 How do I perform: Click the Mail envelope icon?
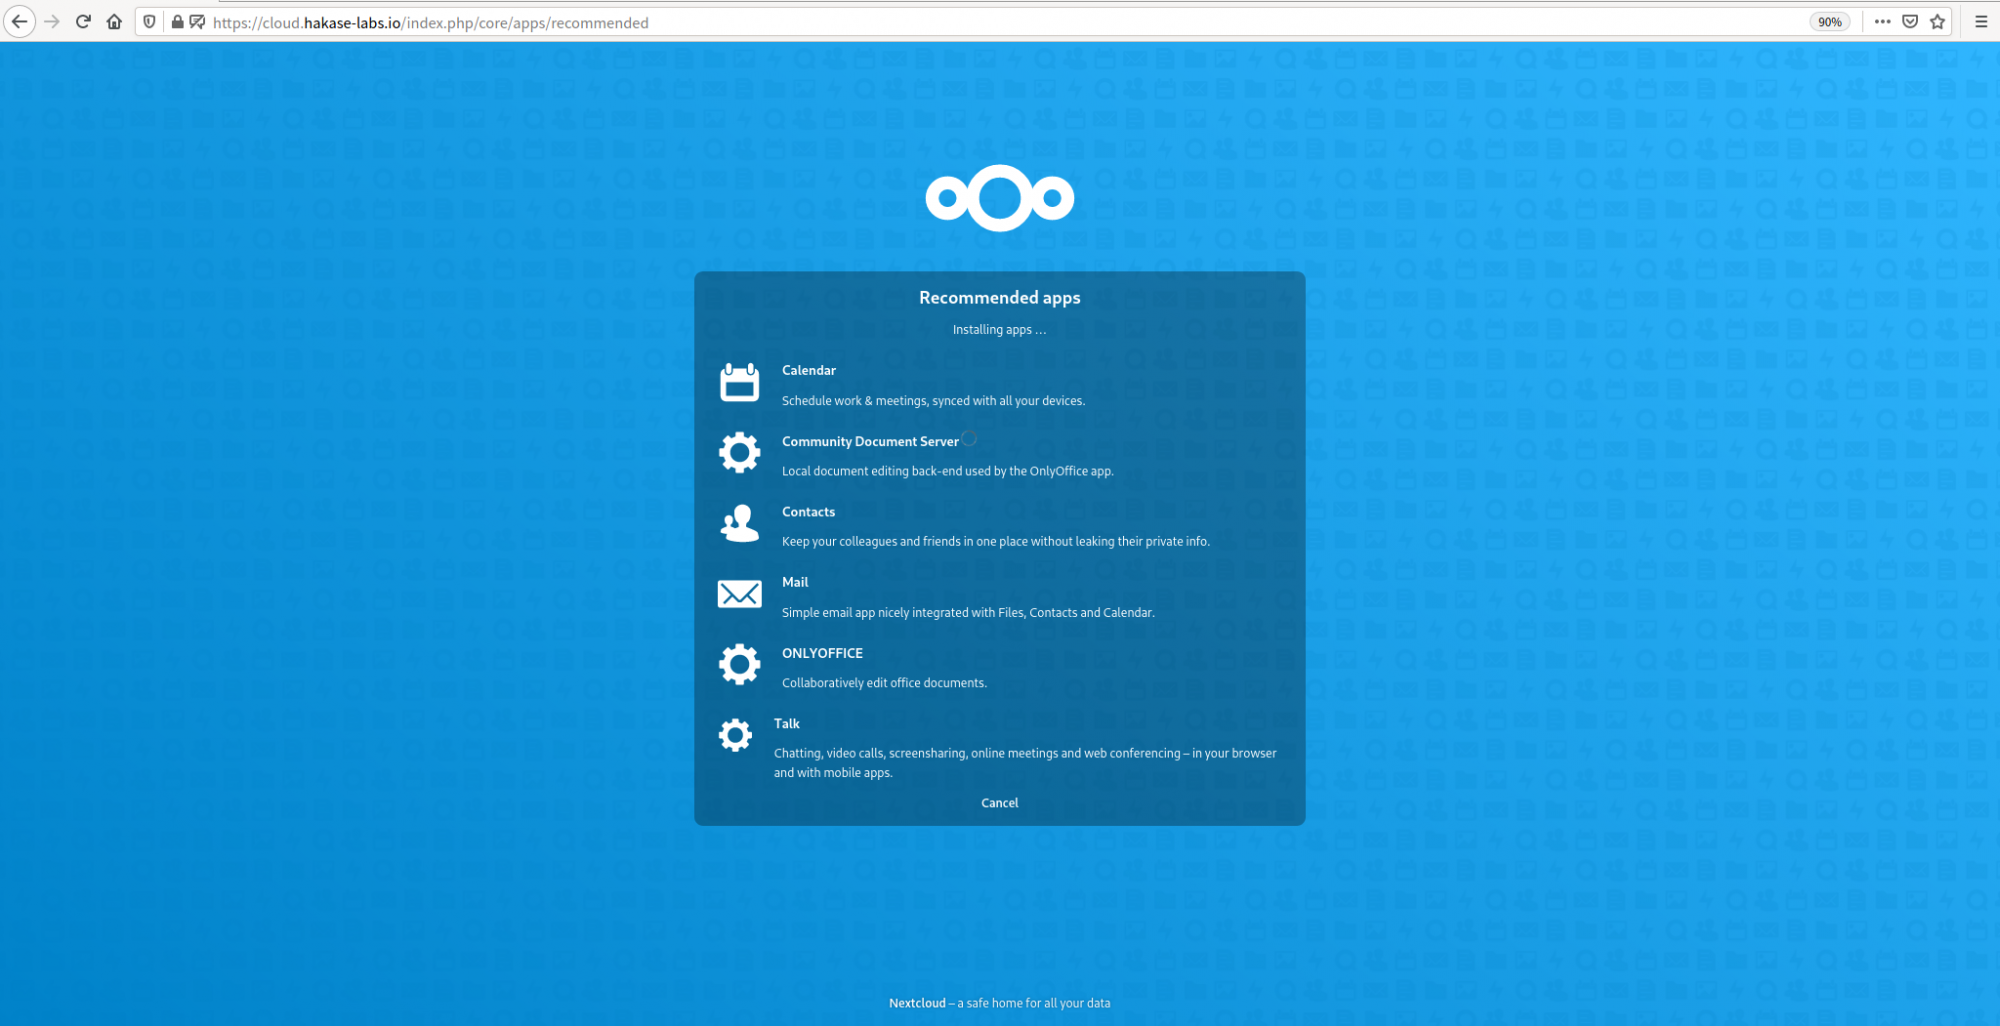coord(739,594)
